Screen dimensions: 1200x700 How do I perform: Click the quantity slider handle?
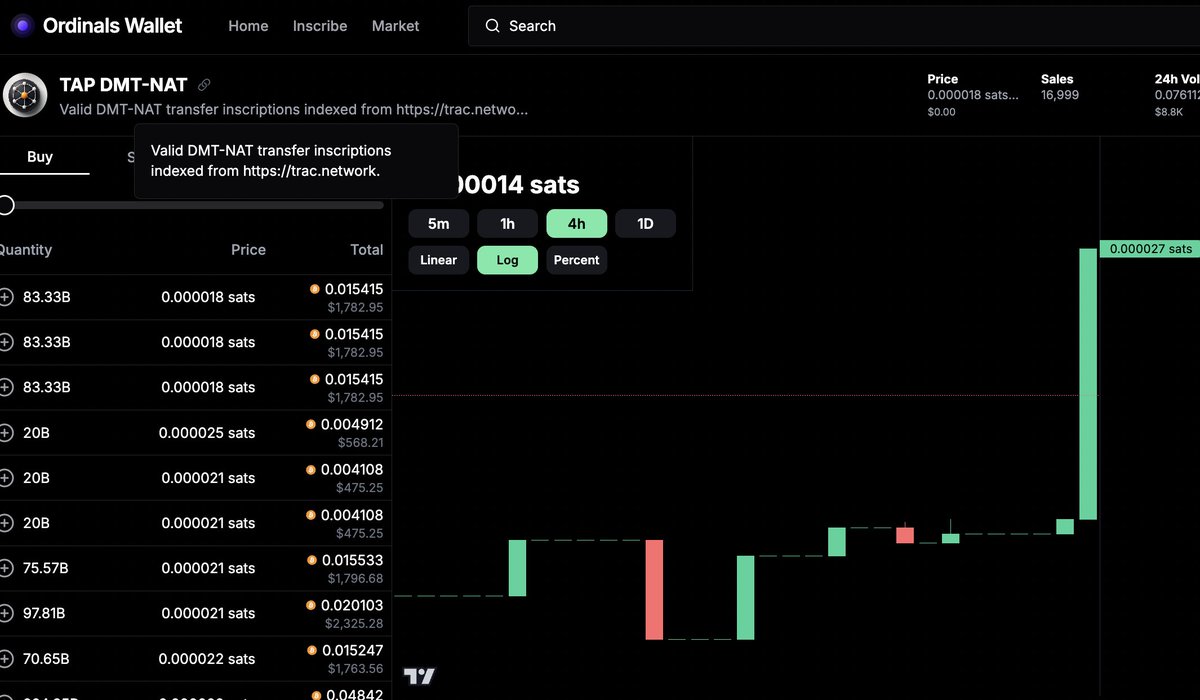[6, 205]
